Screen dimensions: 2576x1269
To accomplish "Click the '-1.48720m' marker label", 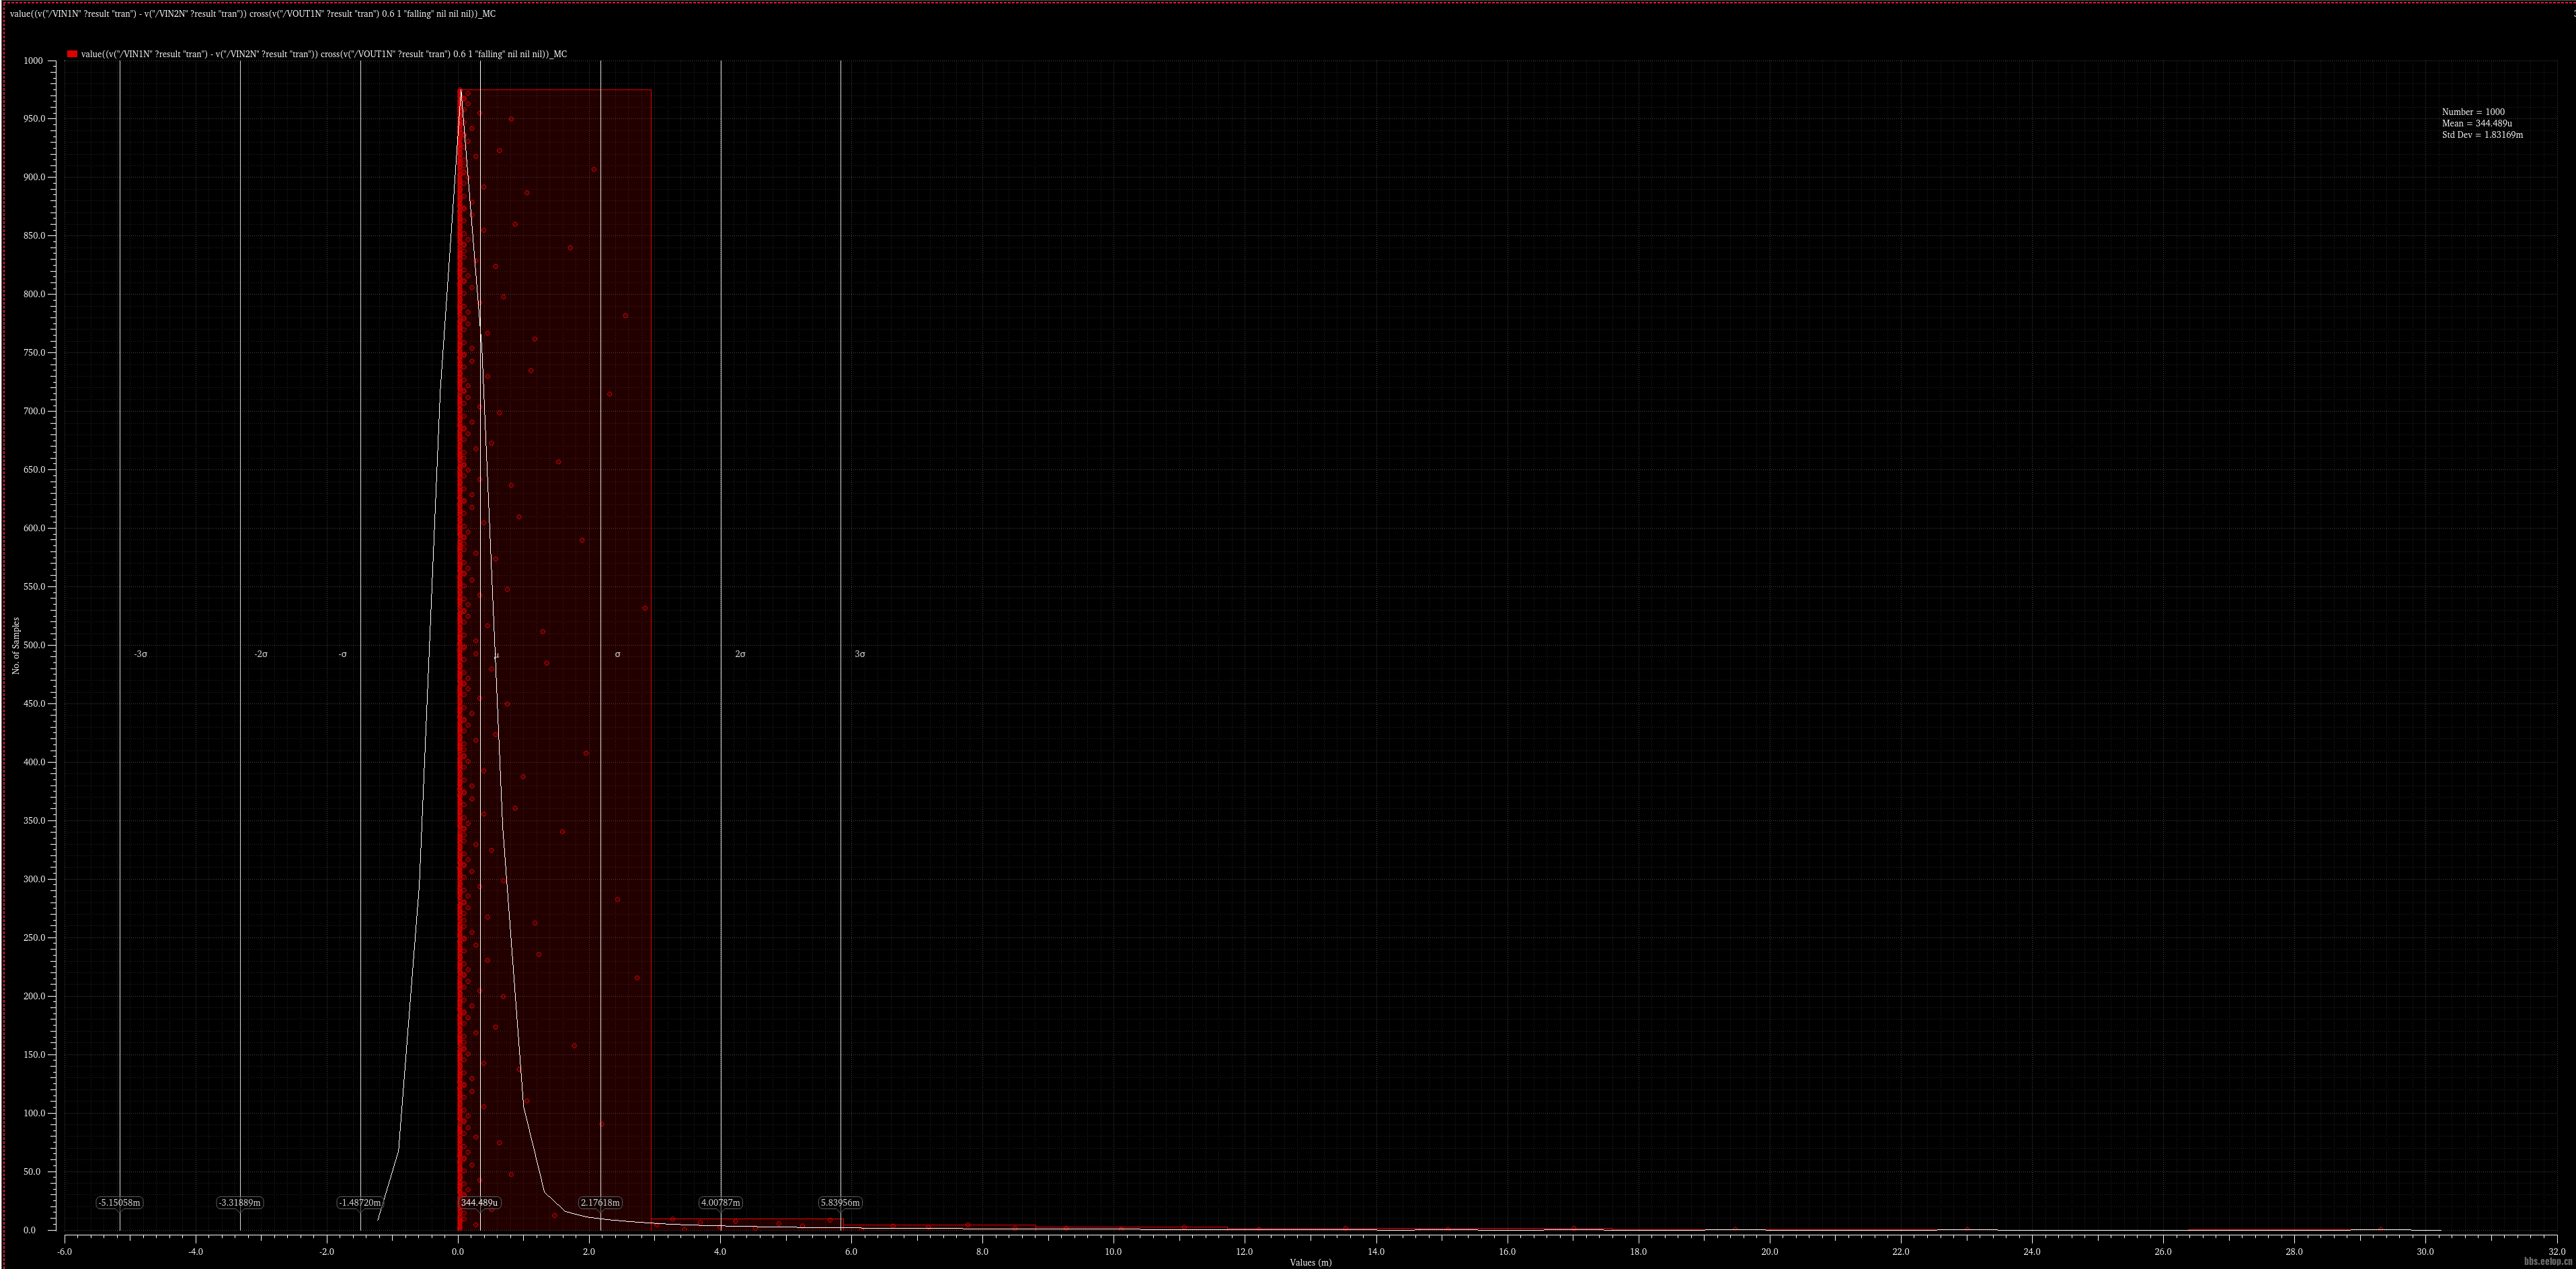I will click(x=360, y=1202).
